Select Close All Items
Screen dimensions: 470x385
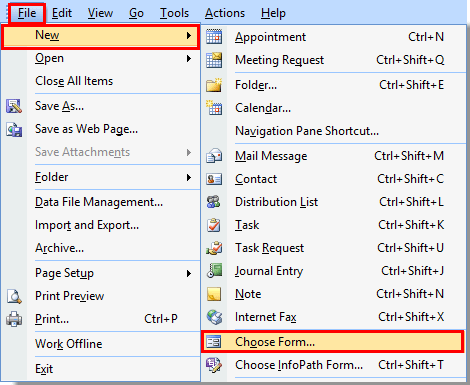coord(74,81)
